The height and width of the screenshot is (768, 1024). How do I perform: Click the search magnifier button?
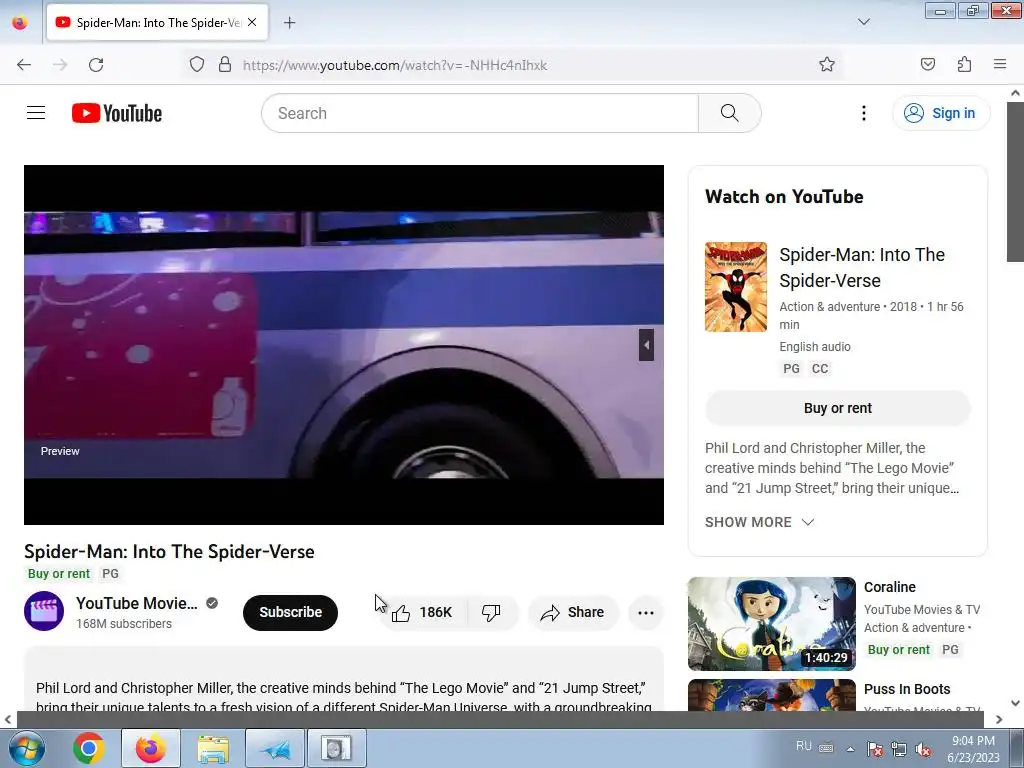729,113
